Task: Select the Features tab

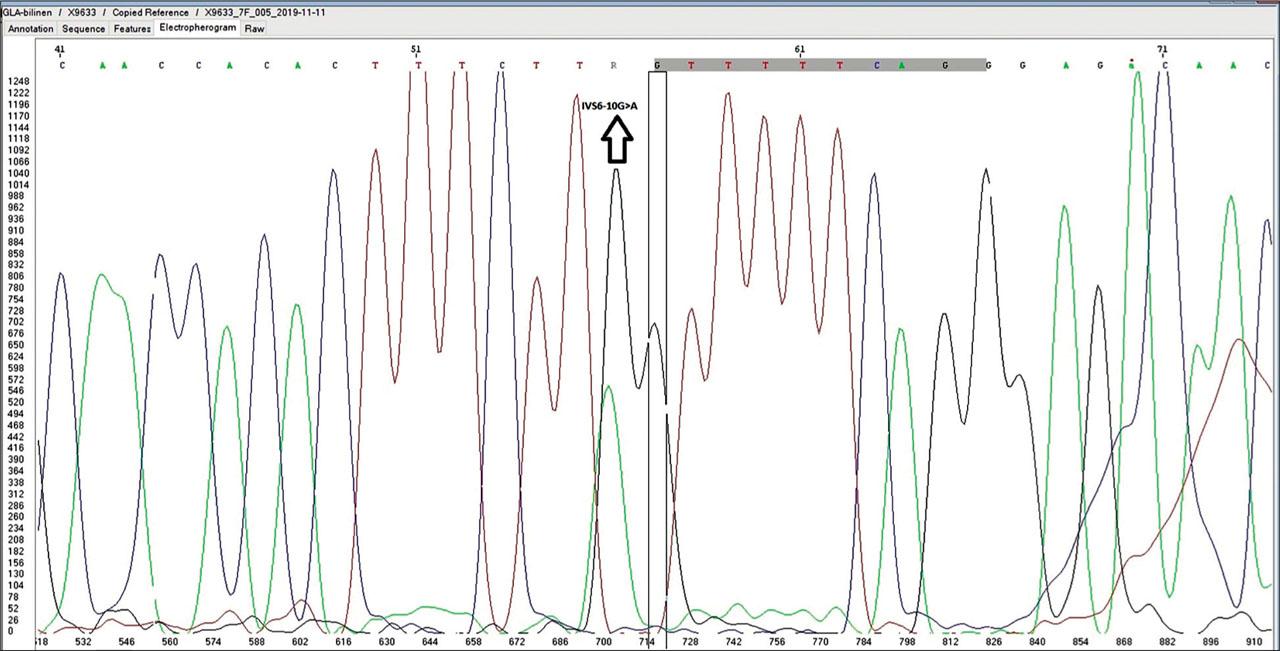Action: [132, 29]
